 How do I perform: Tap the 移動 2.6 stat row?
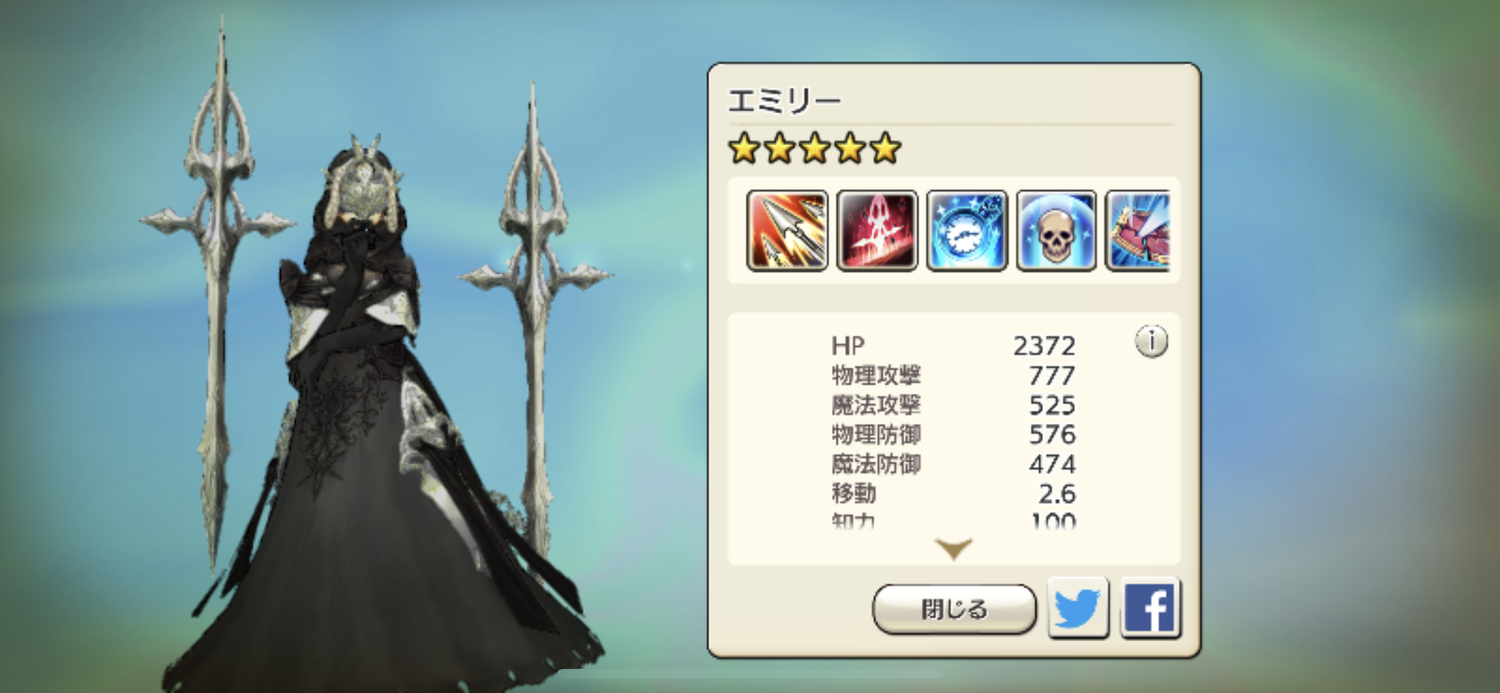point(953,494)
